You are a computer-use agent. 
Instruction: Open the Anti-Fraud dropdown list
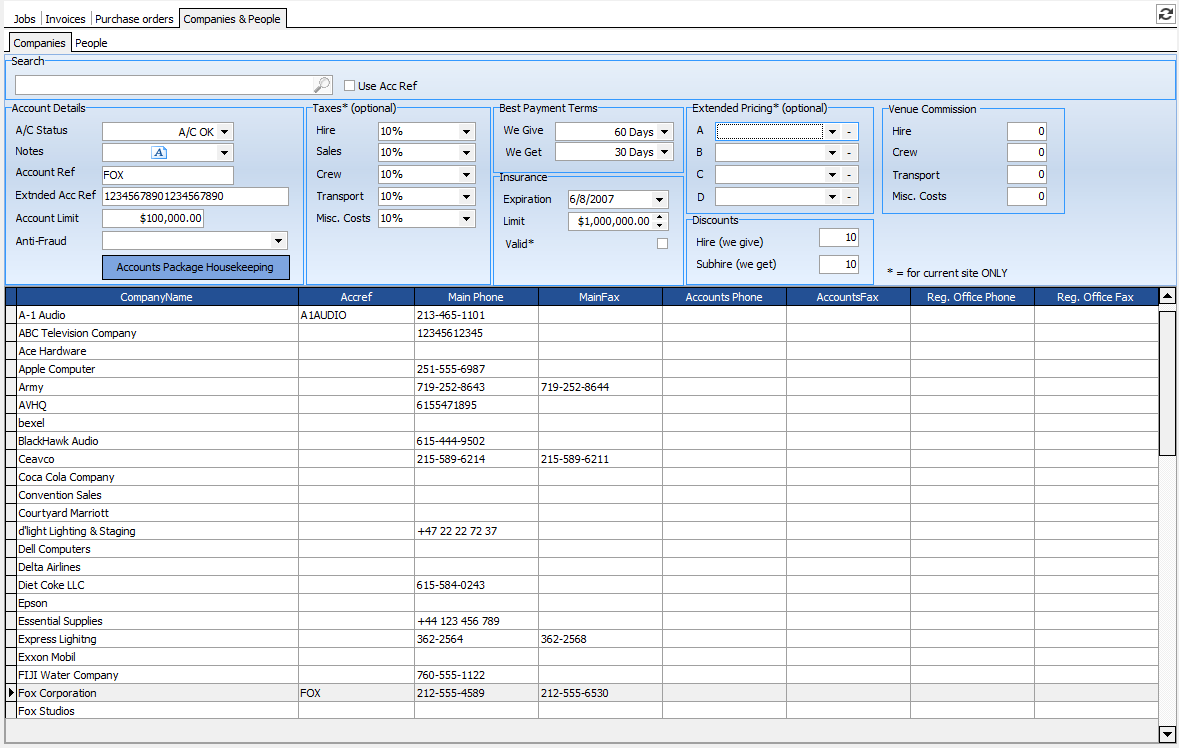(x=277, y=241)
